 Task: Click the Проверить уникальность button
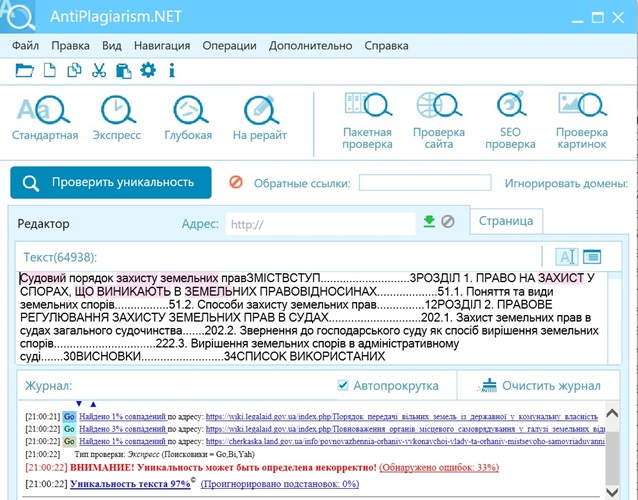click(x=111, y=182)
